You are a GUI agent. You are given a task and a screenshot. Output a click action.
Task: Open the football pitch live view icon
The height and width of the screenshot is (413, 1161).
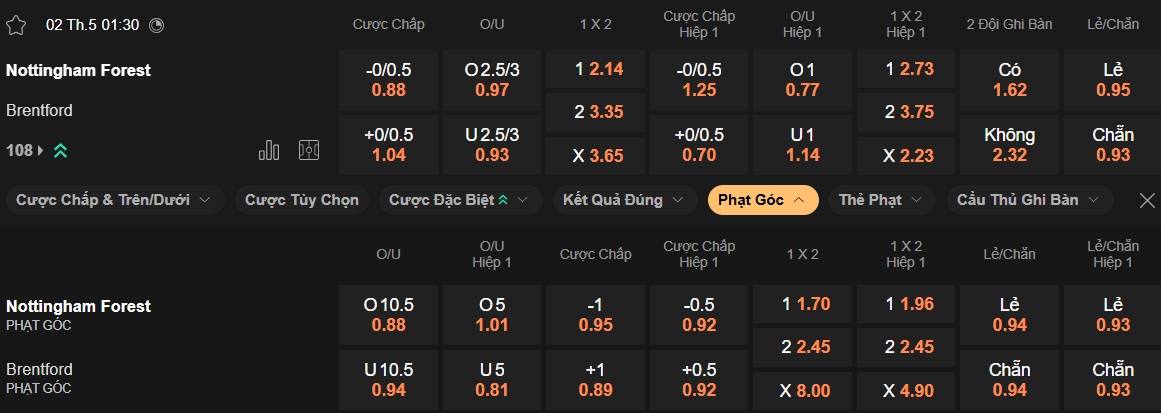tap(309, 150)
